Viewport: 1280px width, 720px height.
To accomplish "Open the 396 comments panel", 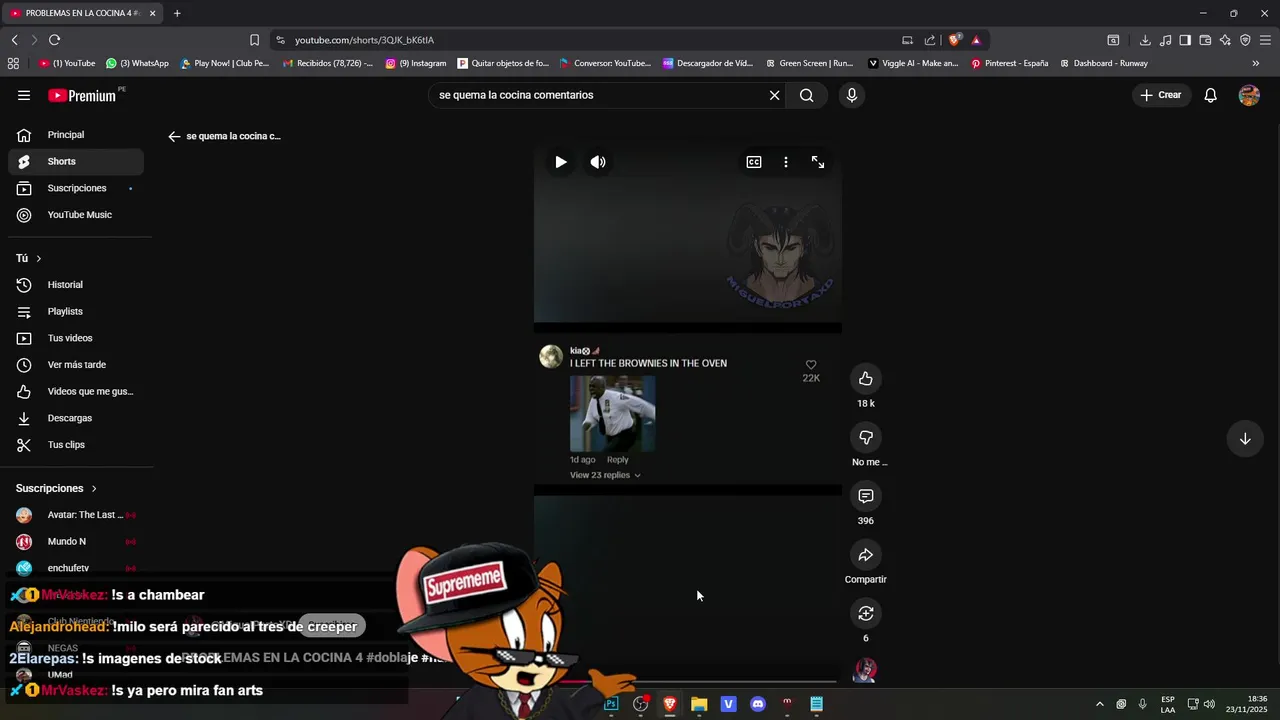I will click(866, 496).
